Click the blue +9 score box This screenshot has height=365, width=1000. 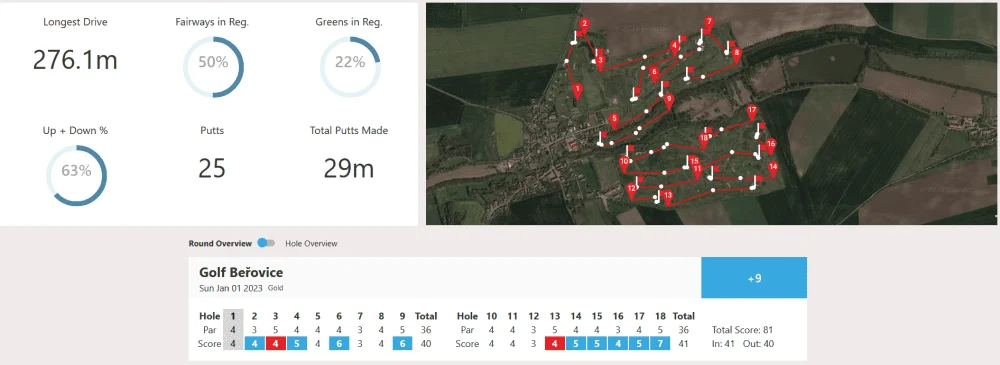754,278
